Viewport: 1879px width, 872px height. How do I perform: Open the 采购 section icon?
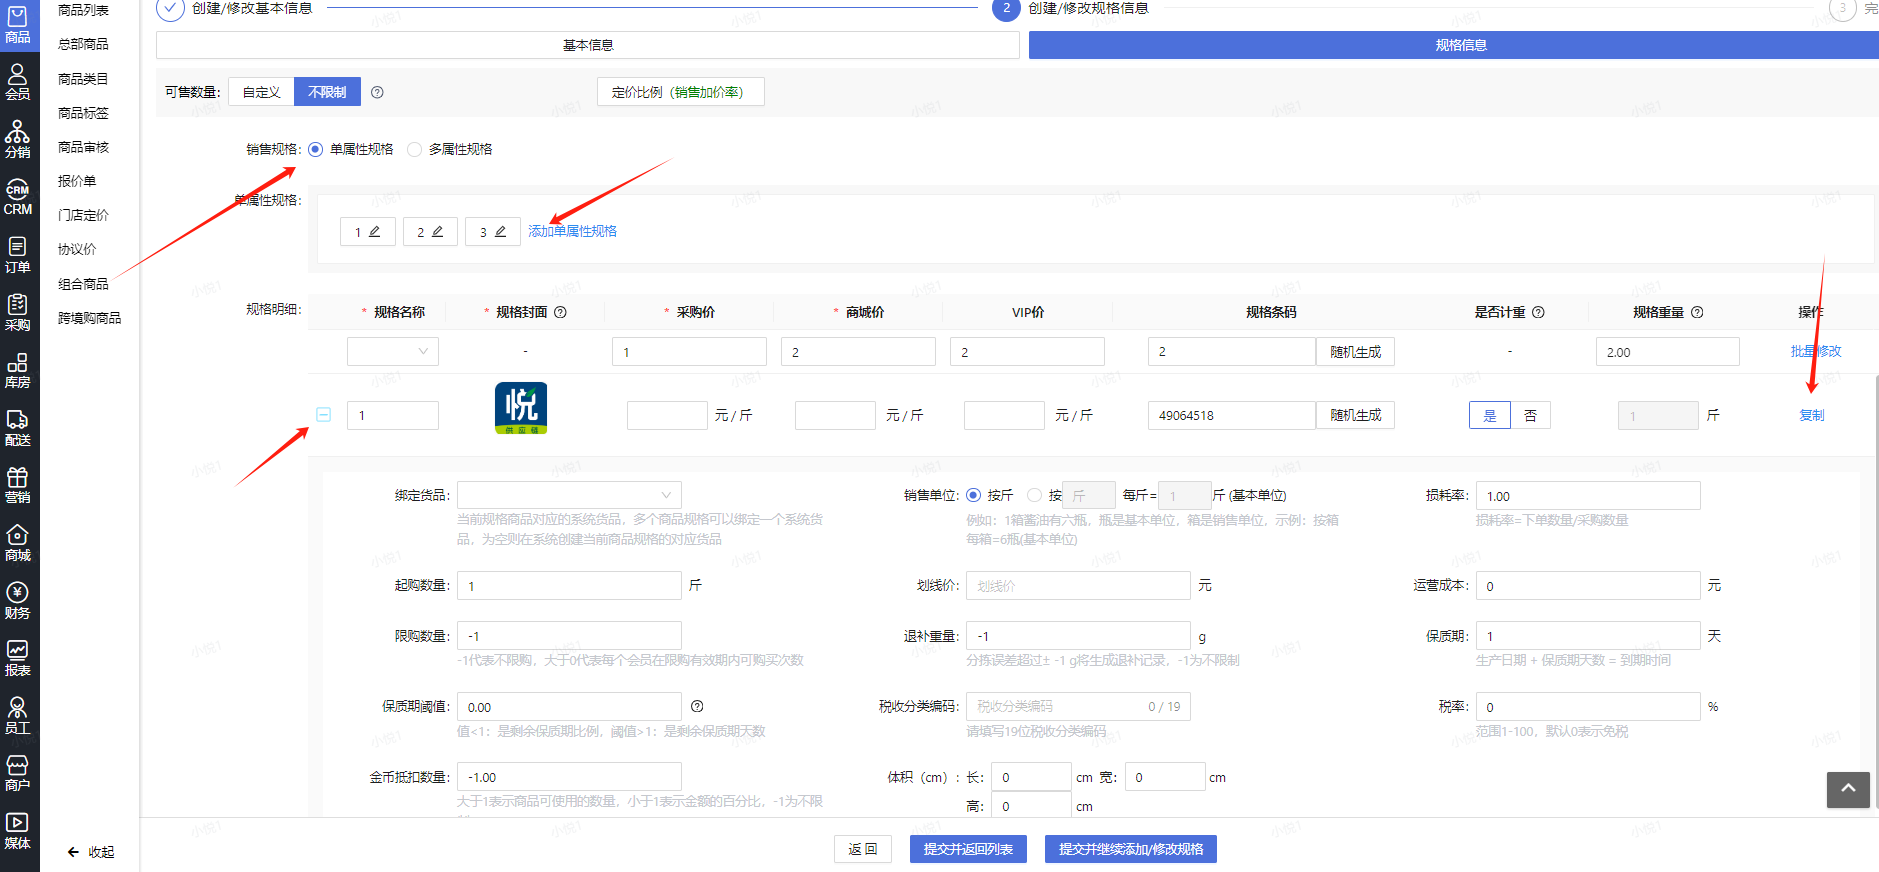click(x=18, y=313)
